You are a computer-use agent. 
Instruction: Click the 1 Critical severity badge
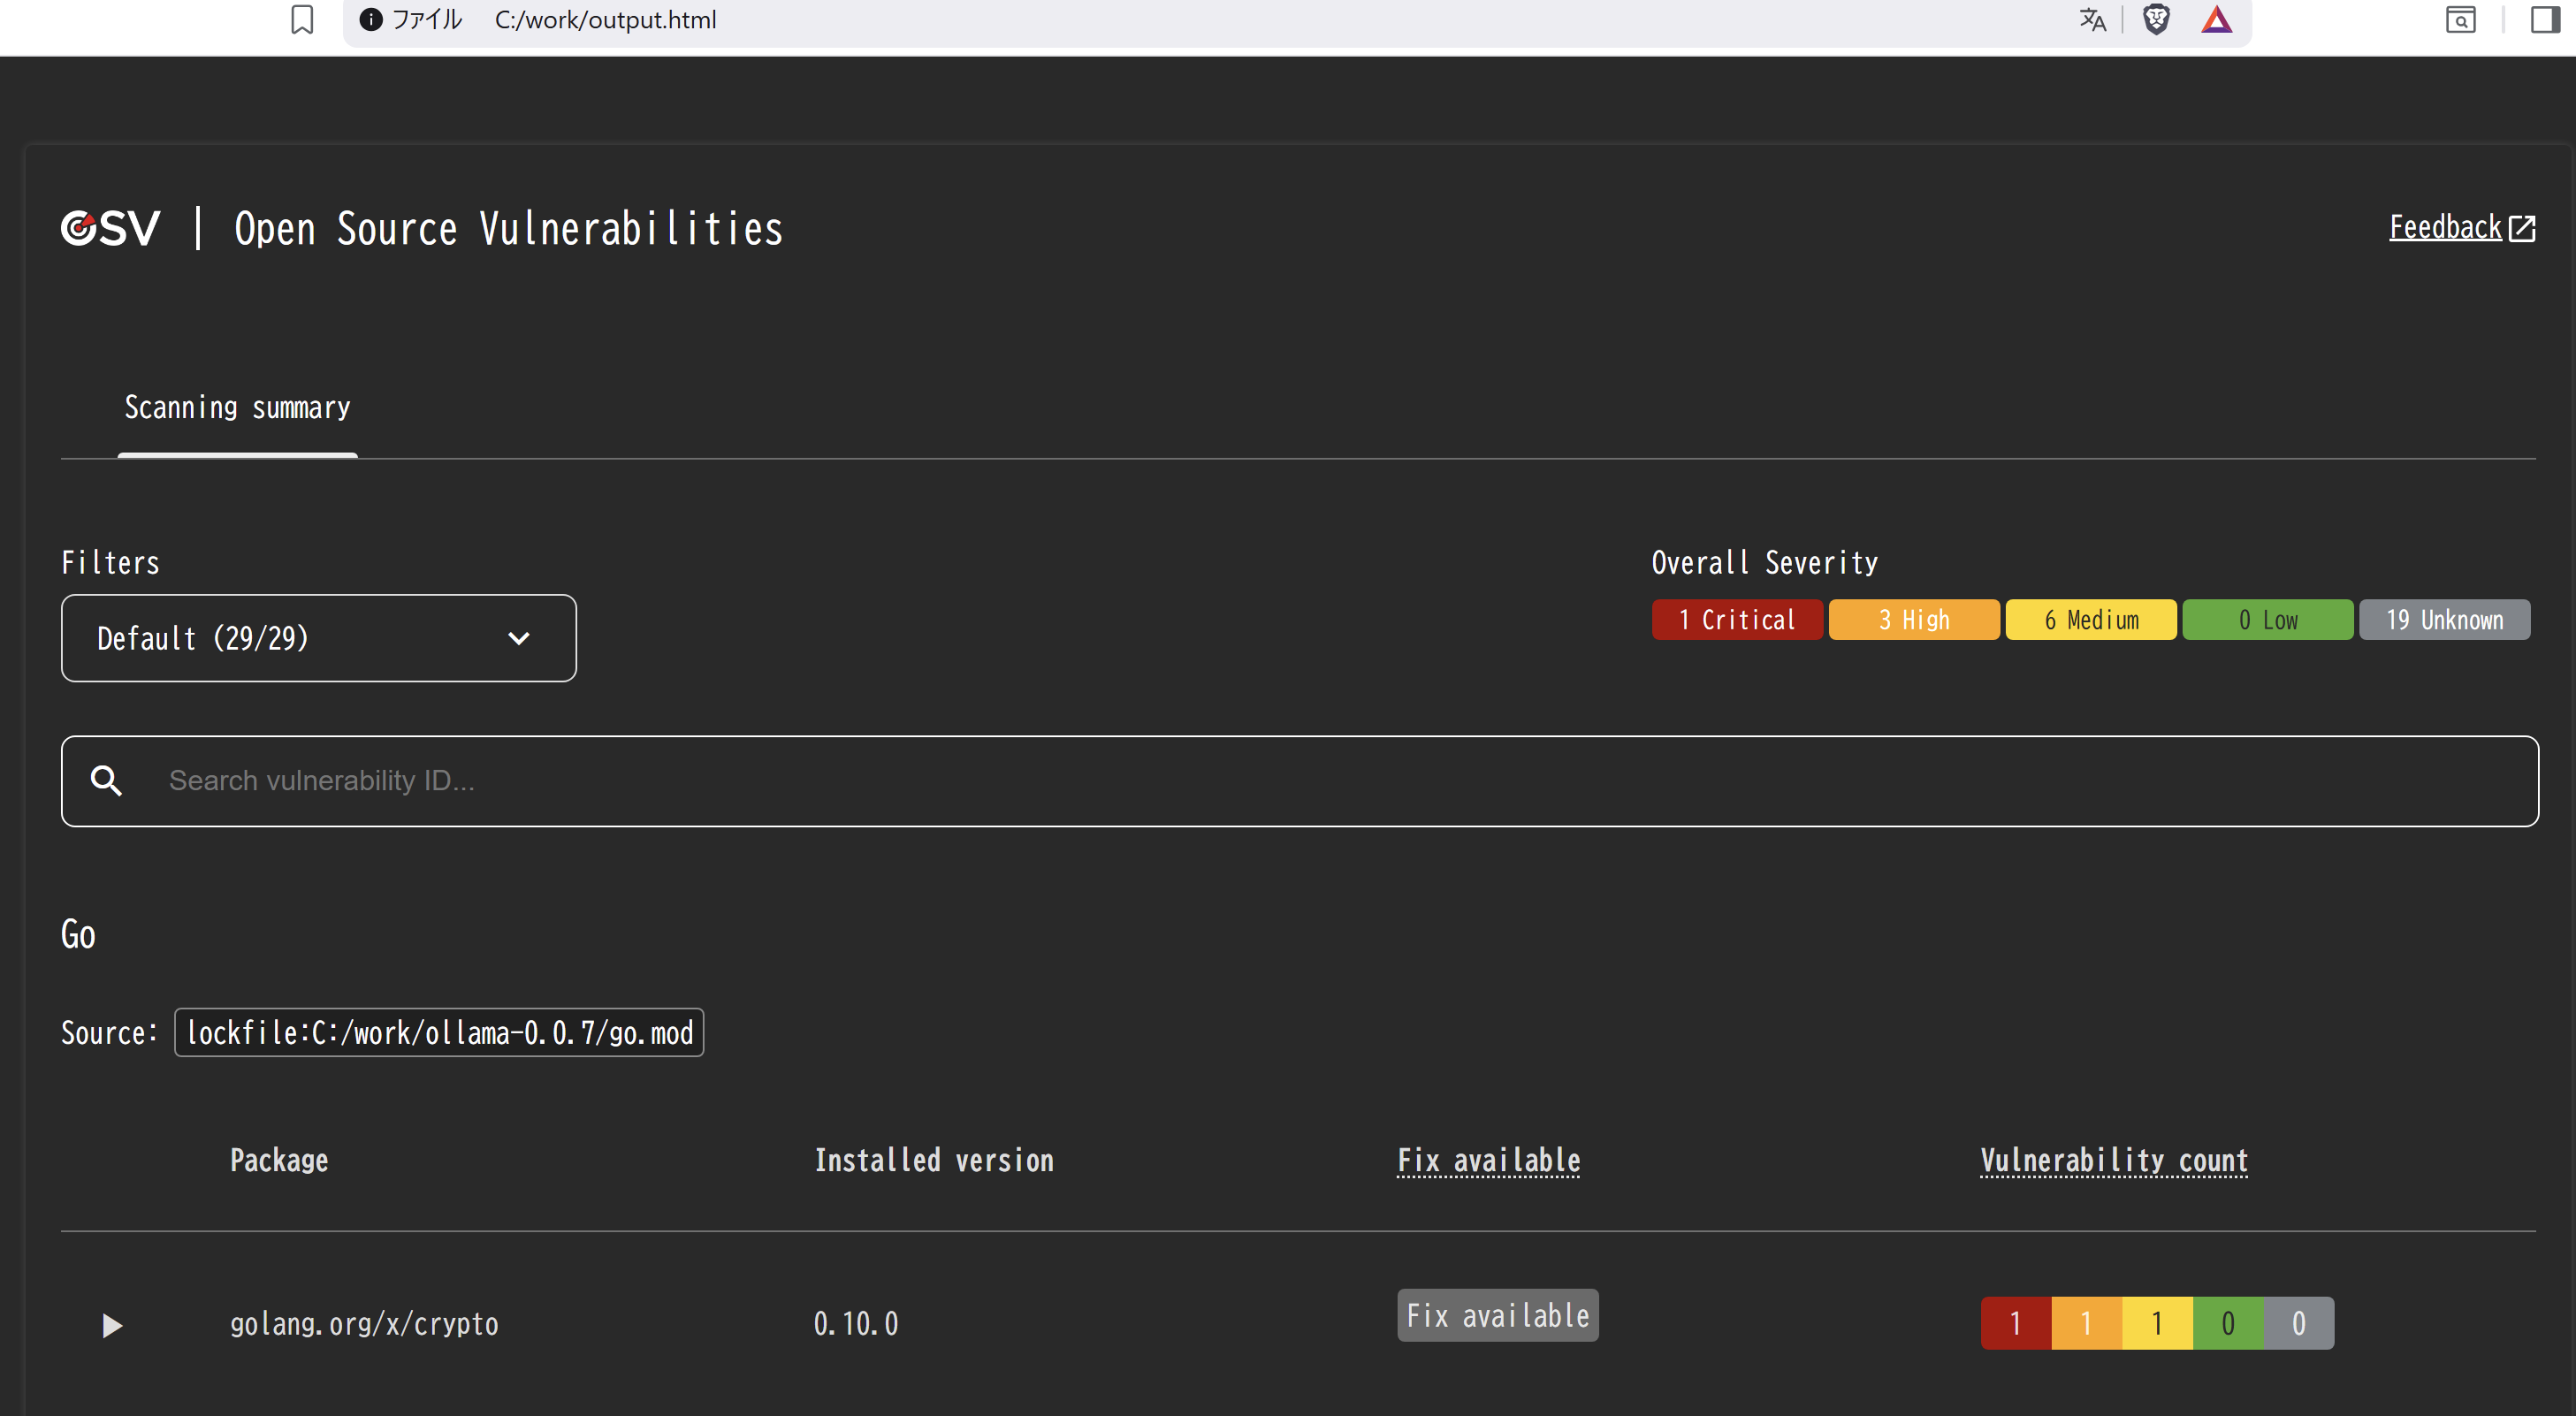pos(1737,620)
